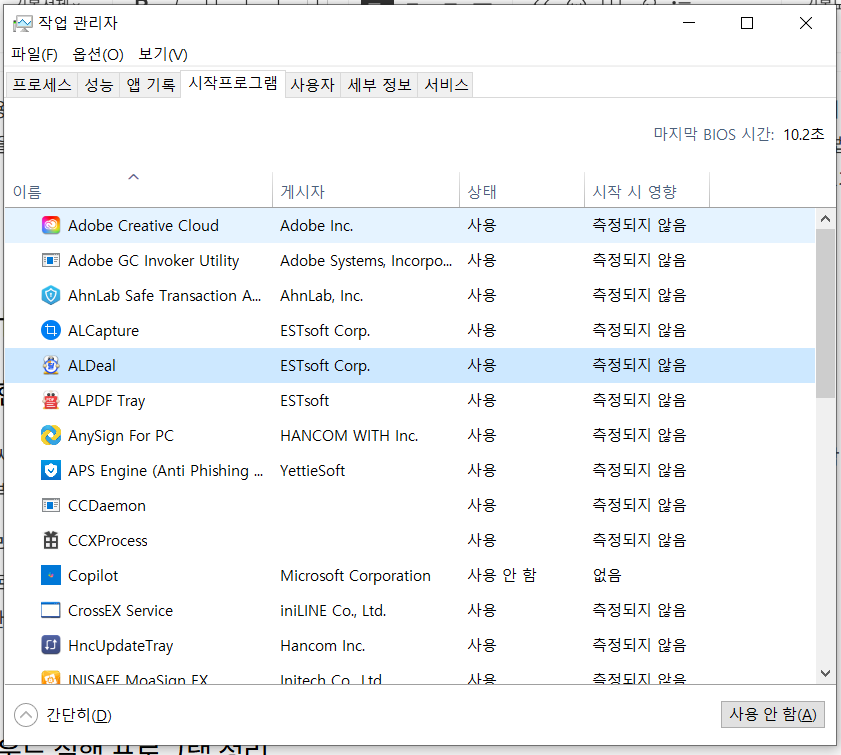Click publisher AhnLab, Inc.
The height and width of the screenshot is (755, 841).
(321, 295)
